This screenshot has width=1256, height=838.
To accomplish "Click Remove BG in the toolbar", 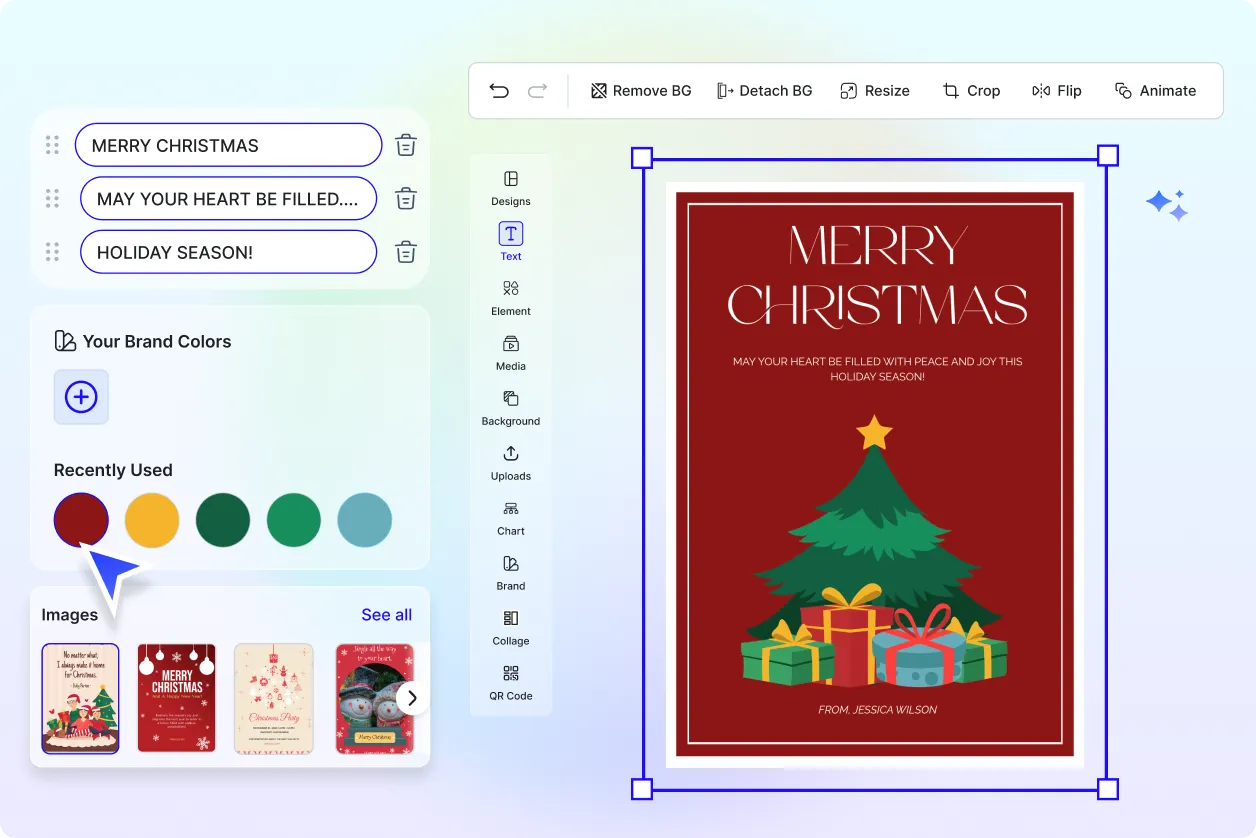I will pos(640,90).
